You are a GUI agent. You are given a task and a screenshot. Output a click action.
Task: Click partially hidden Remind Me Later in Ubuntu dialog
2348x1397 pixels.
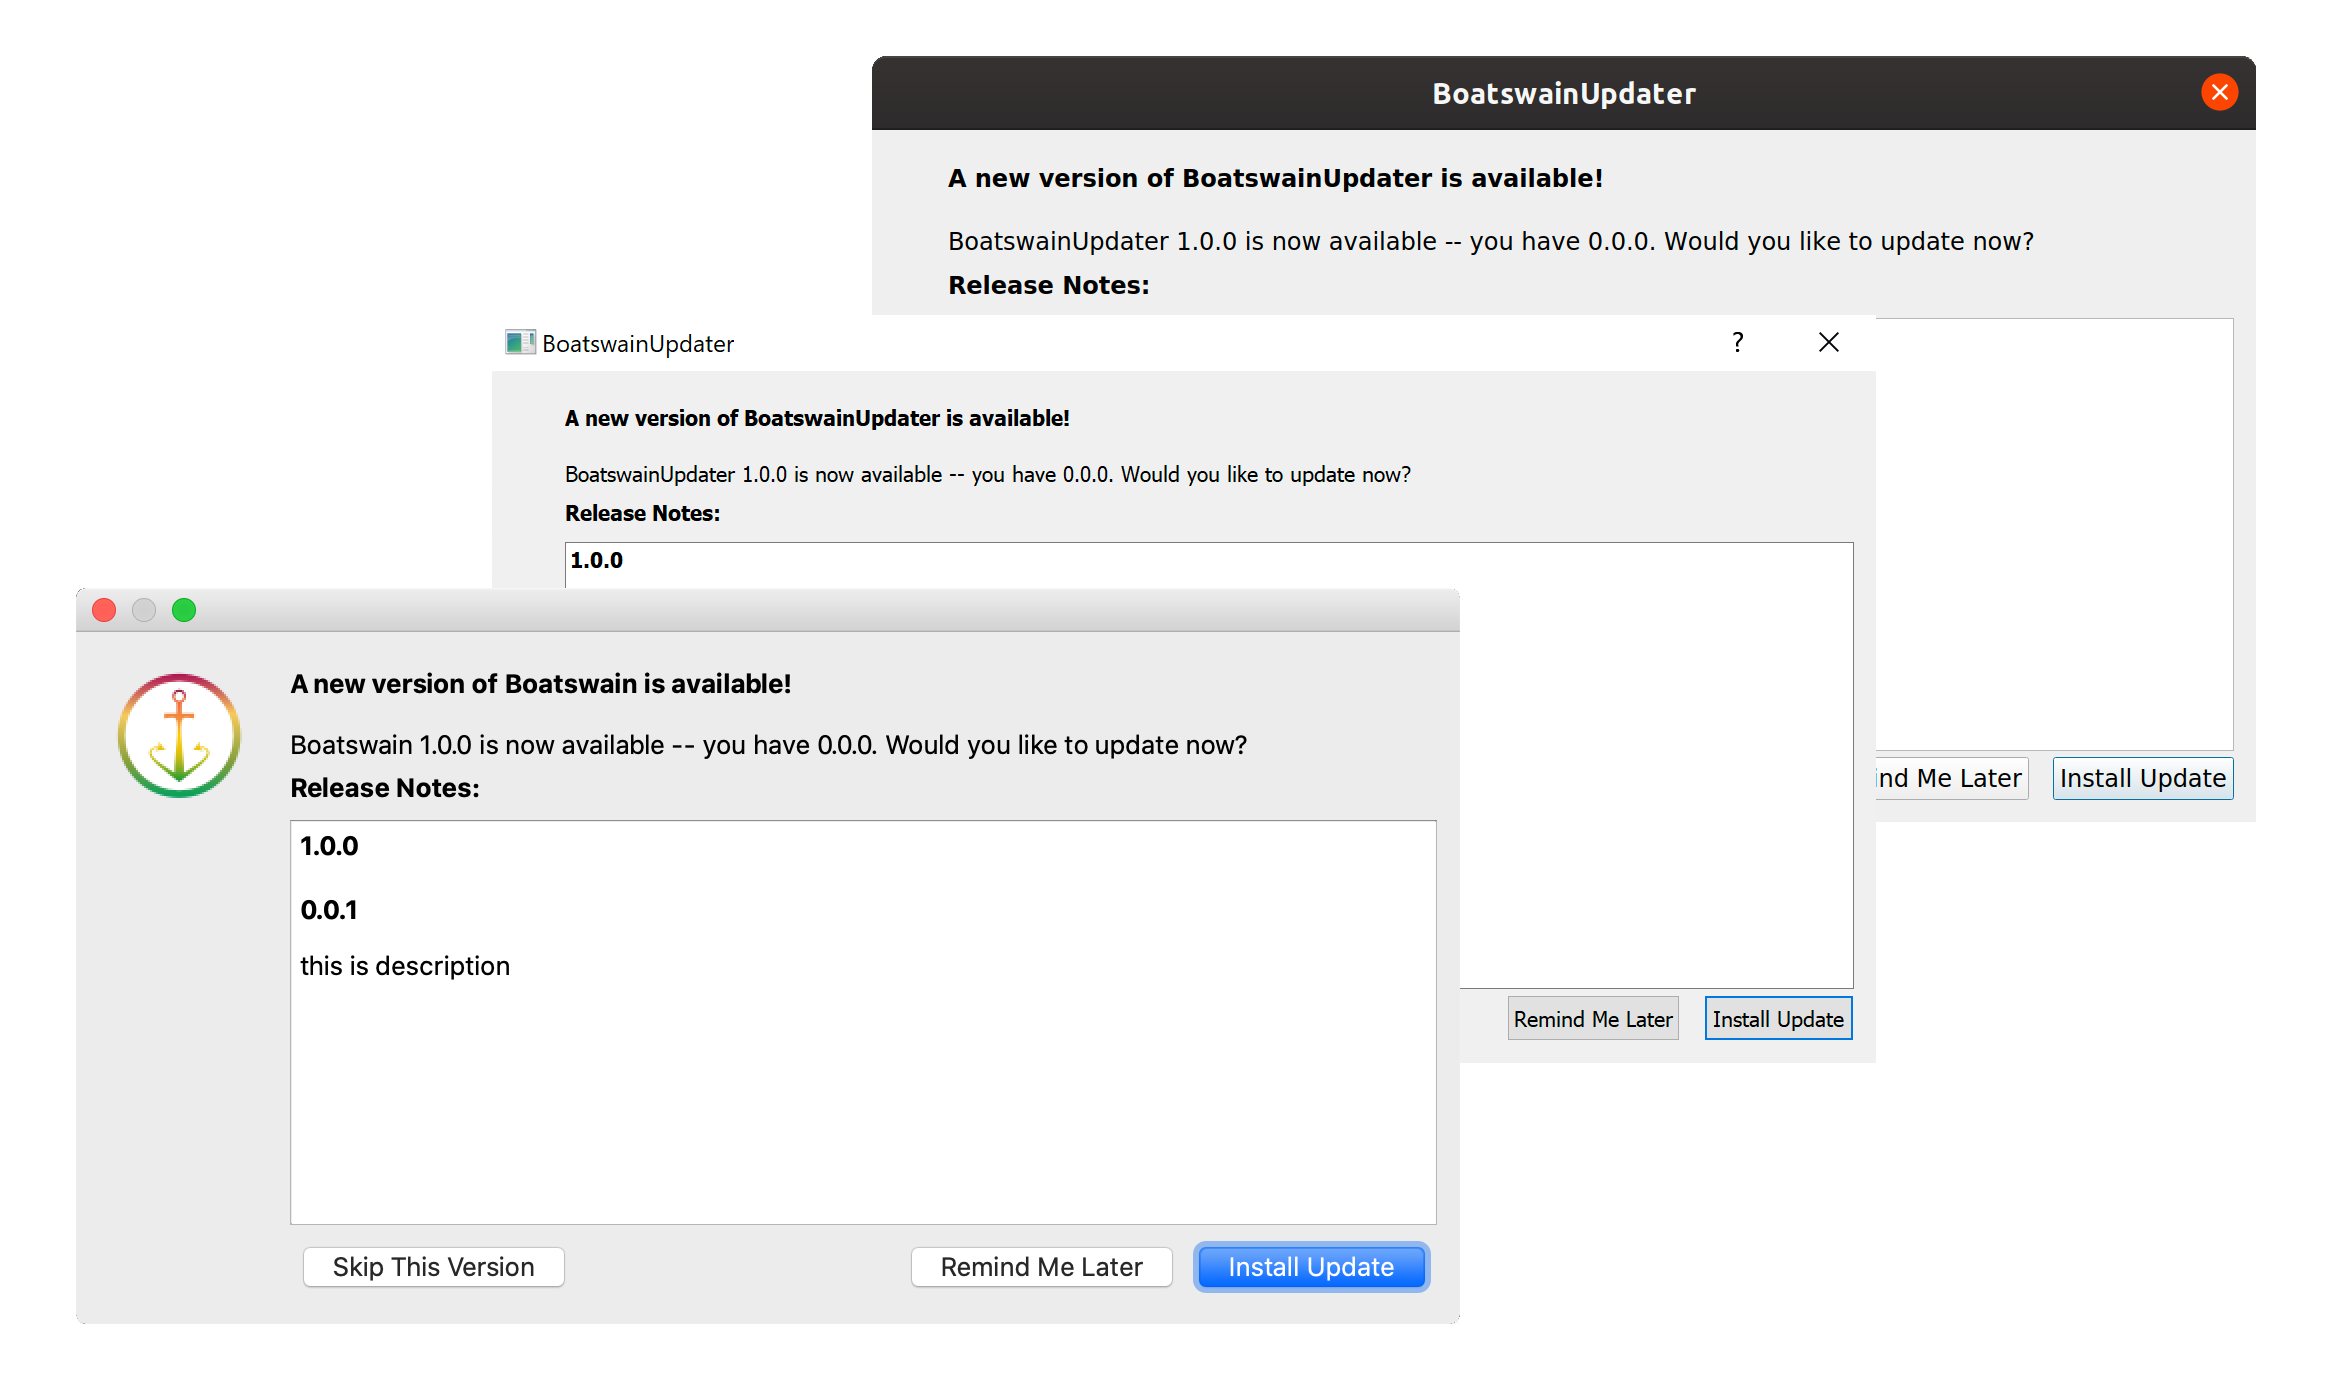(x=1951, y=778)
